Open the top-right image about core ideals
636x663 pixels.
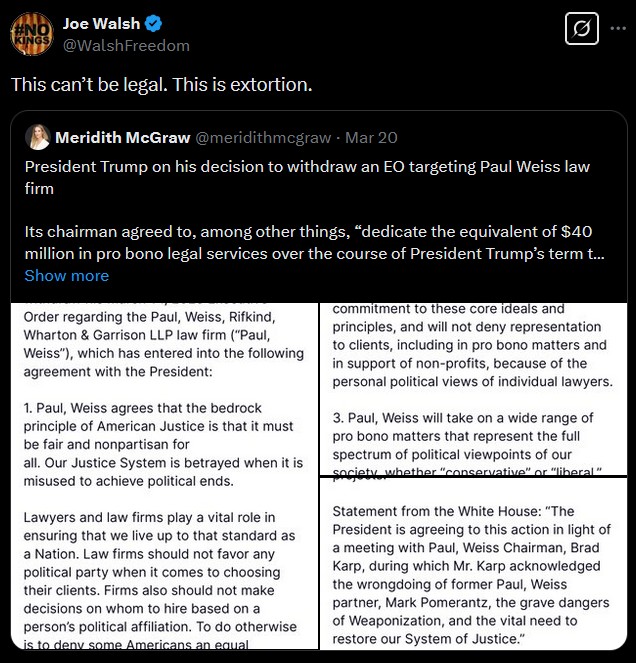coord(473,389)
